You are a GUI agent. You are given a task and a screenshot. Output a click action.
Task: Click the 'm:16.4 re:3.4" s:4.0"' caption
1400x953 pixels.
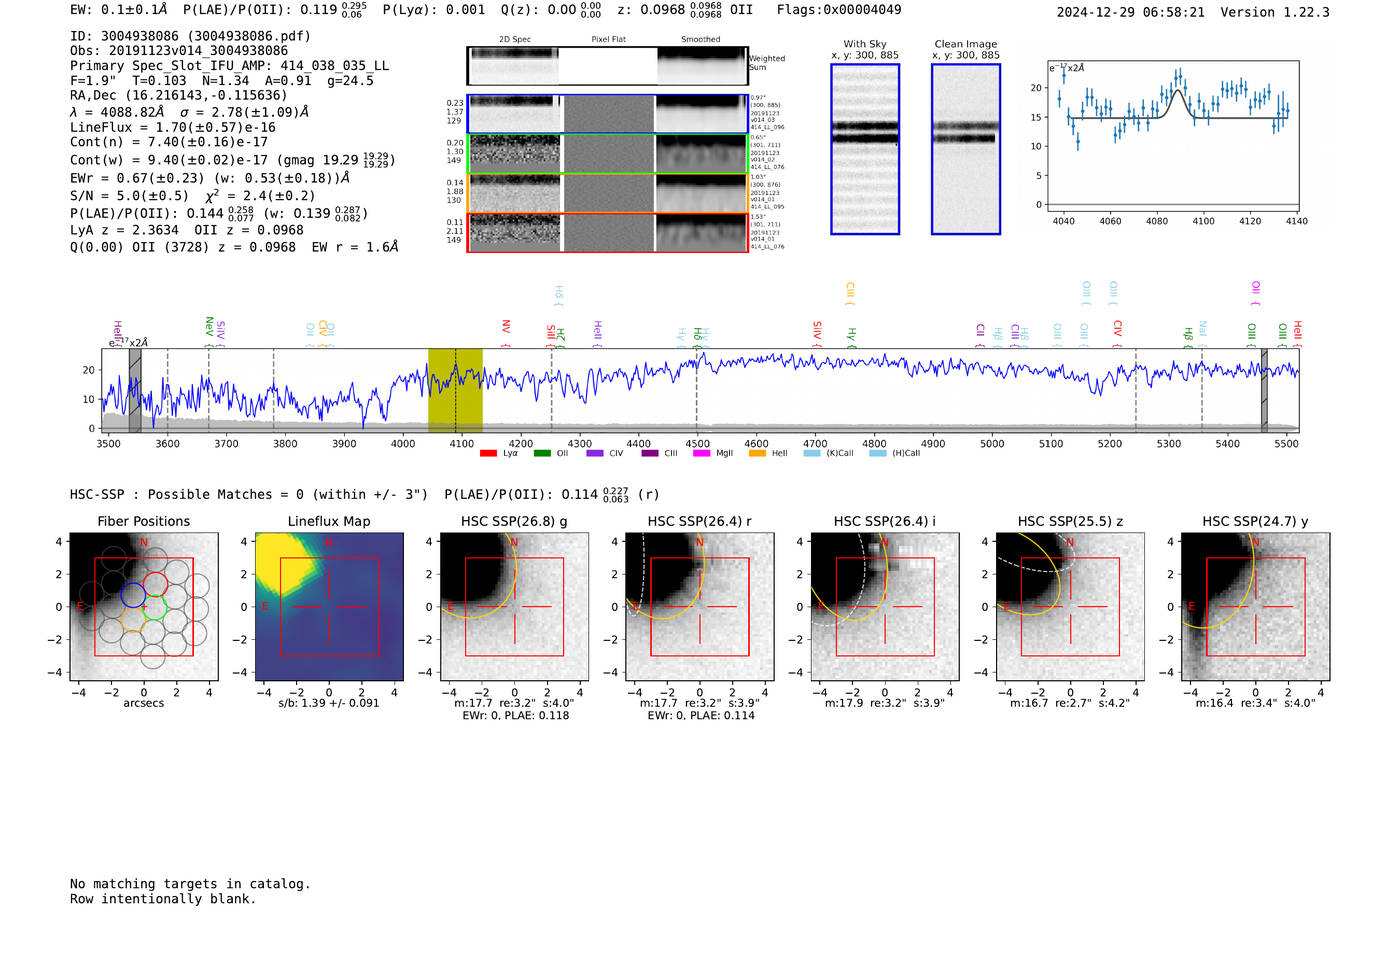(x=1256, y=703)
